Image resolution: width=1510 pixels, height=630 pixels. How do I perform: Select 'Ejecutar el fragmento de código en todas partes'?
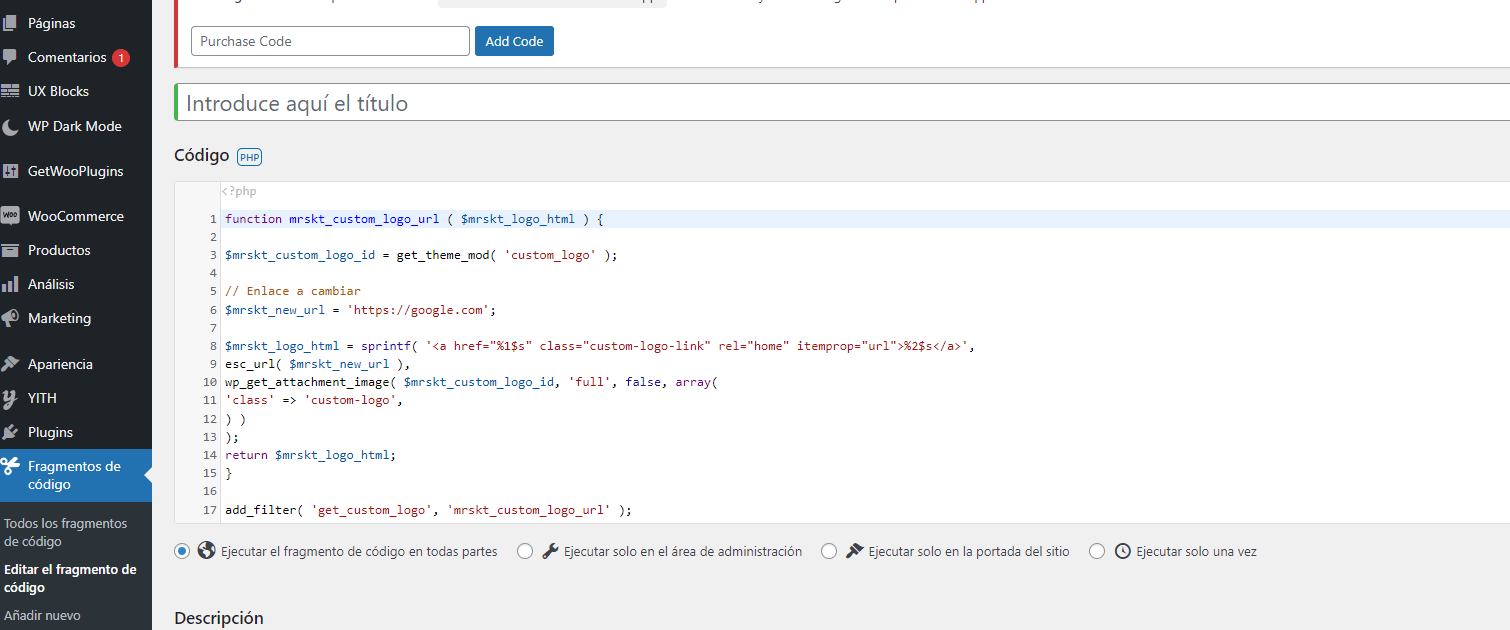pyautogui.click(x=182, y=551)
